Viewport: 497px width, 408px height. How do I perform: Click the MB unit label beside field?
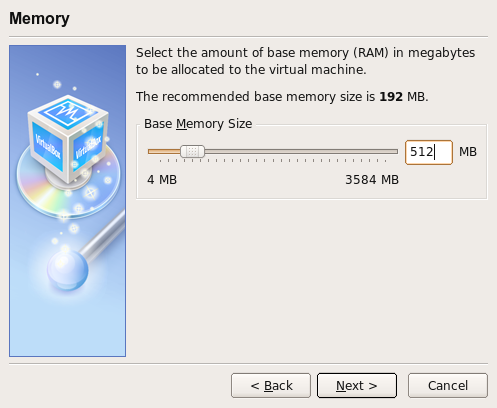[x=468, y=152]
